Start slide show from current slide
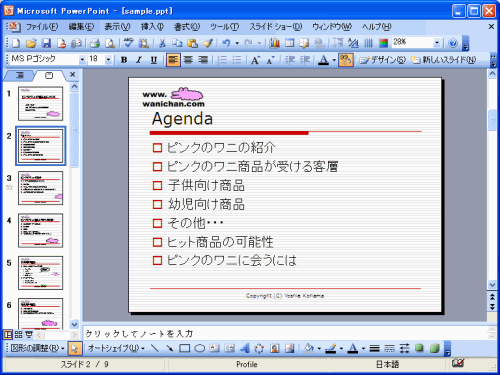This screenshot has height=375, width=500. pyautogui.click(x=29, y=335)
